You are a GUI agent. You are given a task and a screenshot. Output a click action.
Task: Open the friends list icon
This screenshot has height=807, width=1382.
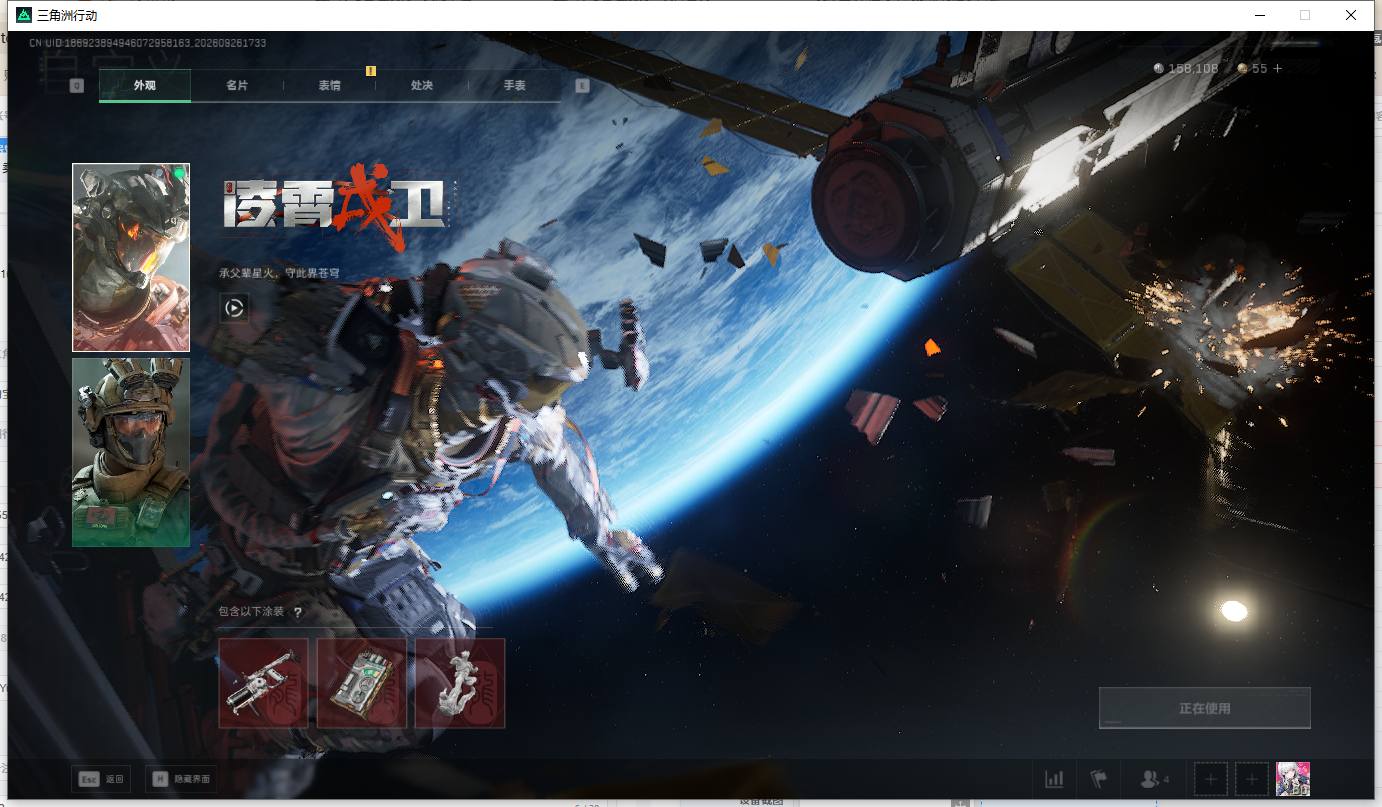pyautogui.click(x=1155, y=779)
